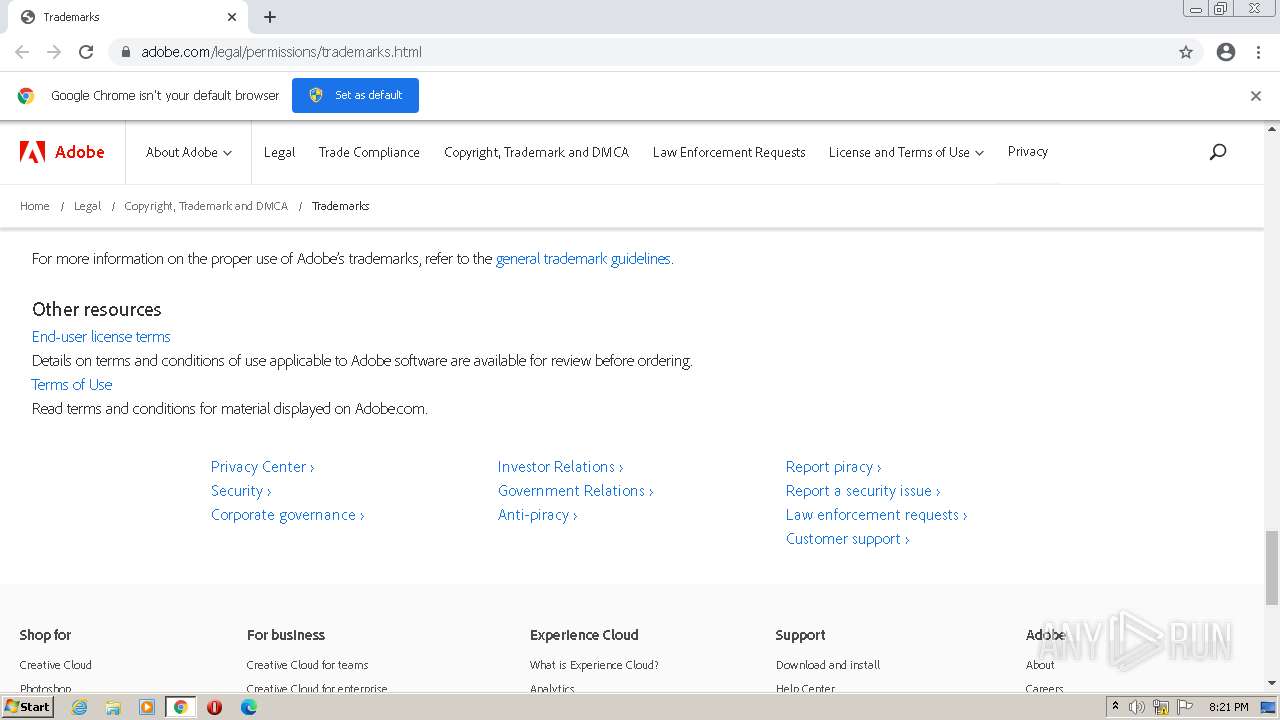The image size is (1280, 720).
Task: Open Chrome's three-dot menu
Action: click(1258, 52)
